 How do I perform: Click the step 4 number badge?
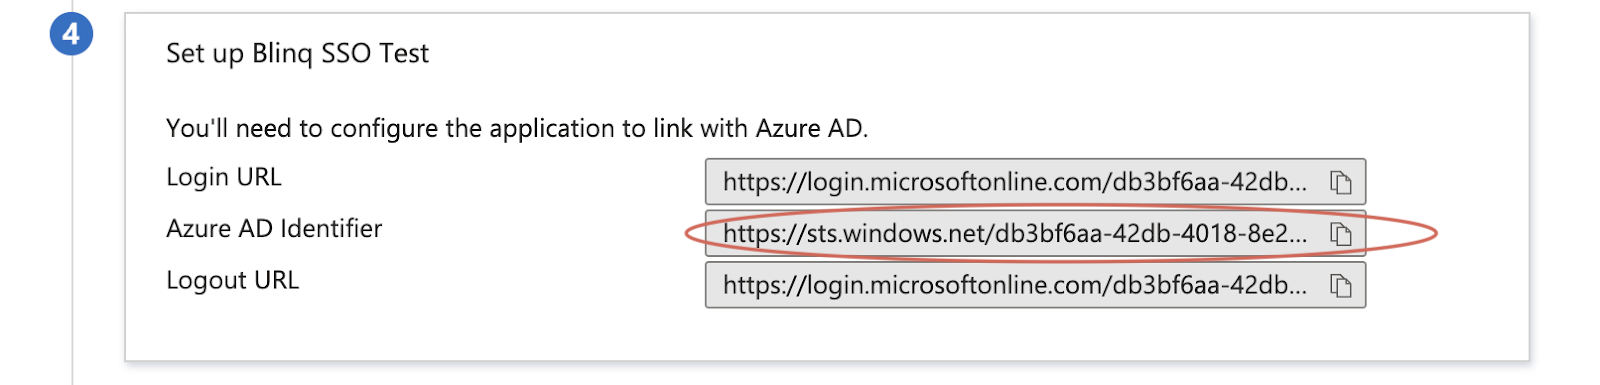coord(71,34)
